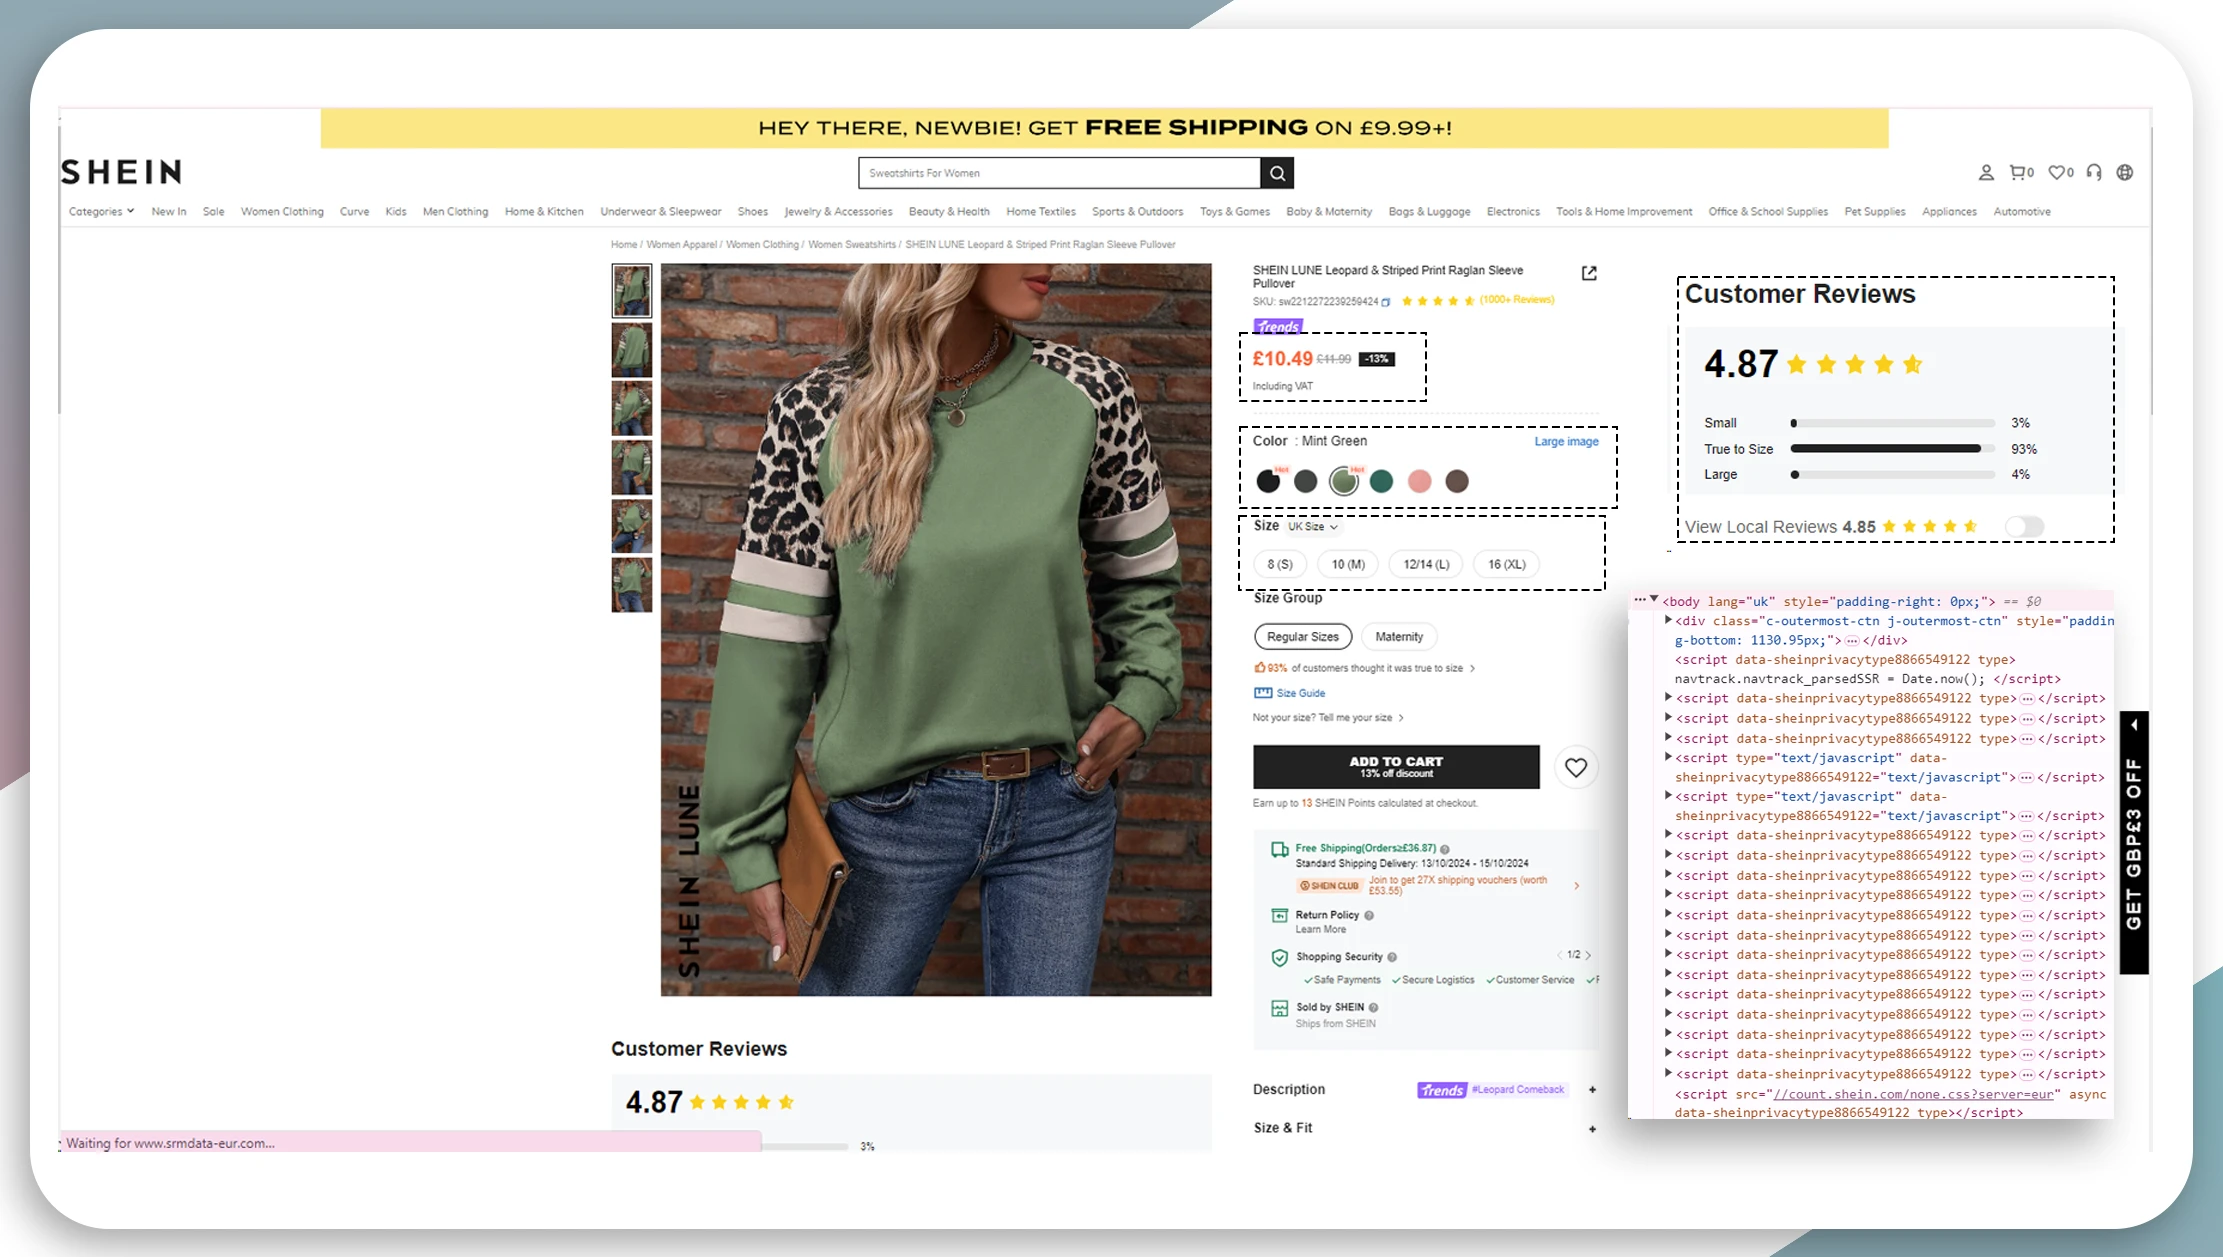Click the SHEIN logo
The width and height of the screenshot is (2223, 1257).
[x=121, y=172]
